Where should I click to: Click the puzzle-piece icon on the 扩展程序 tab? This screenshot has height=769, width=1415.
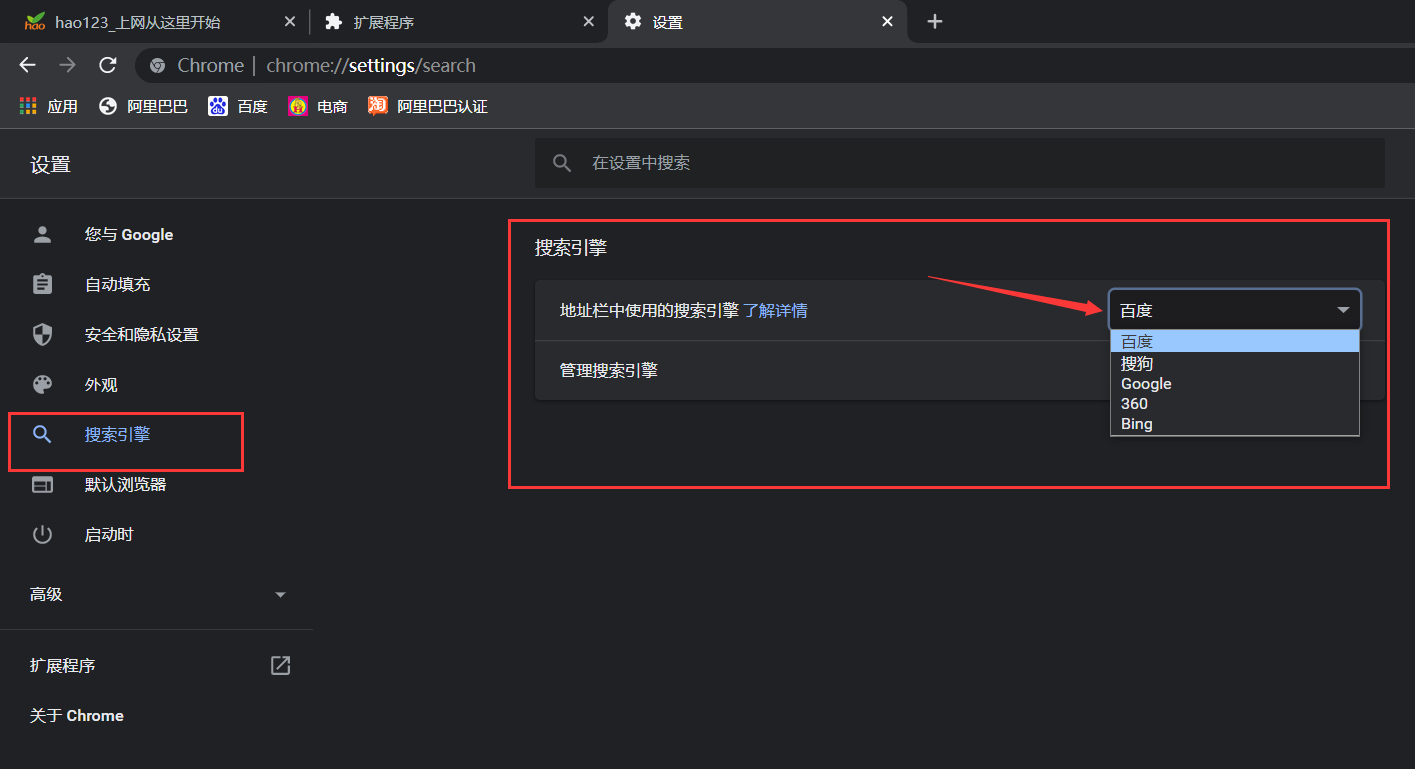click(334, 21)
